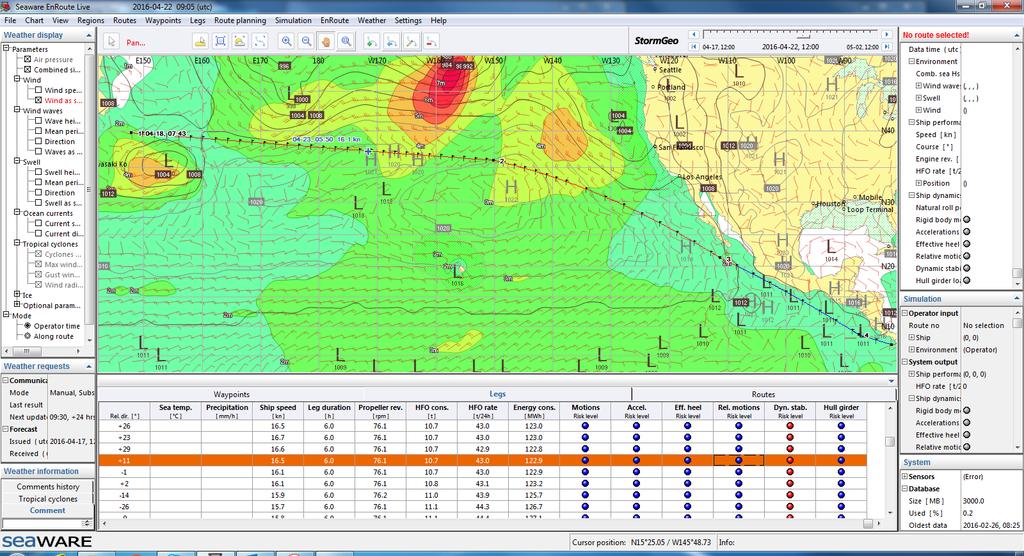
Task: Click the zoom out magnifier icon
Action: (306, 42)
